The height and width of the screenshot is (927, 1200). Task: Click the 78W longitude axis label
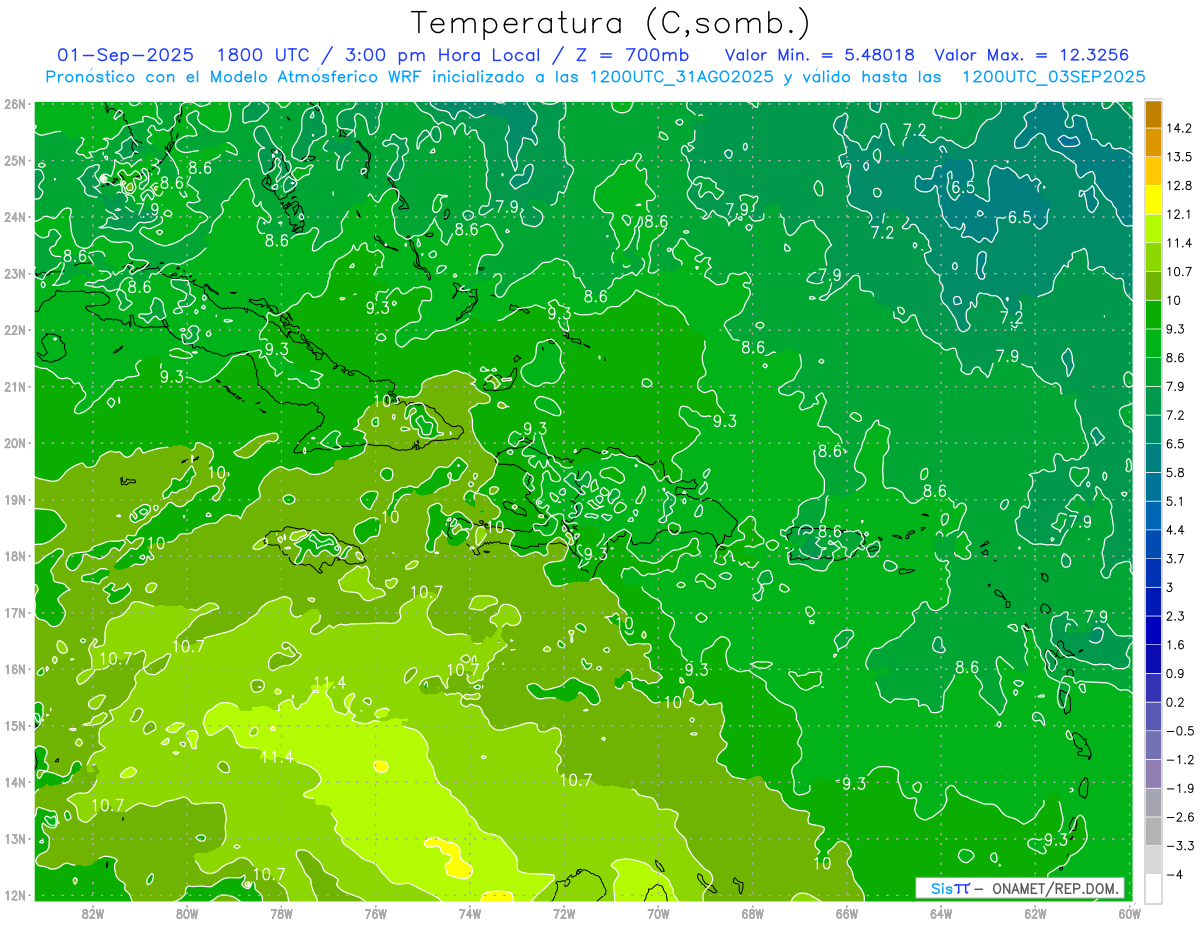coord(281,913)
